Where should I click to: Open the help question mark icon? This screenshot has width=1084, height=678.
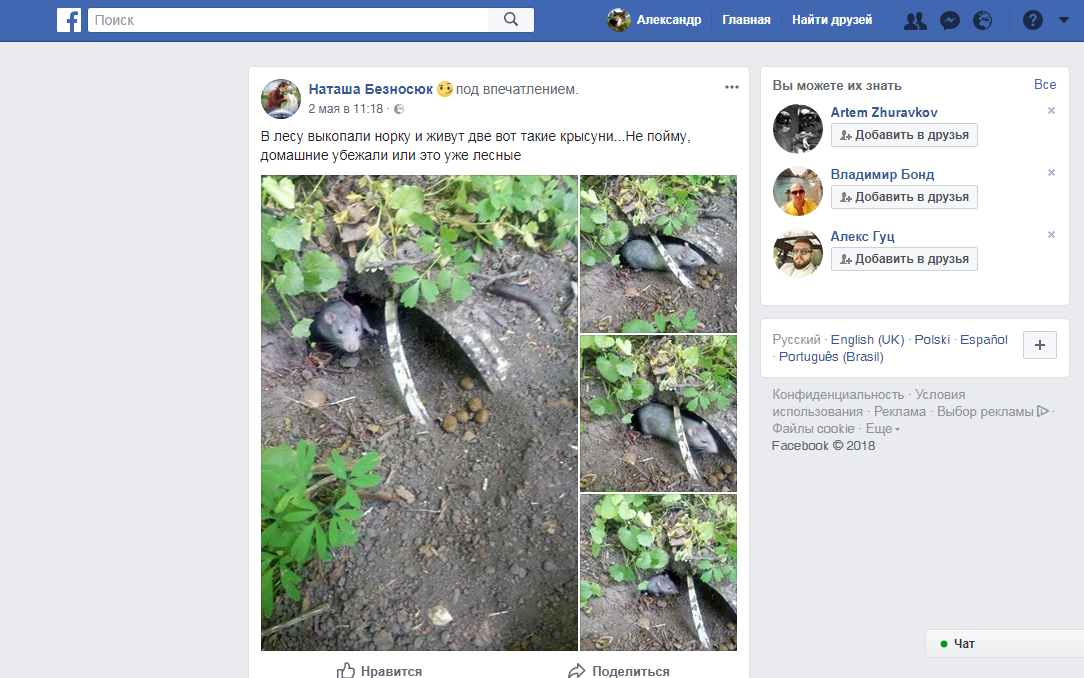coord(1033,20)
